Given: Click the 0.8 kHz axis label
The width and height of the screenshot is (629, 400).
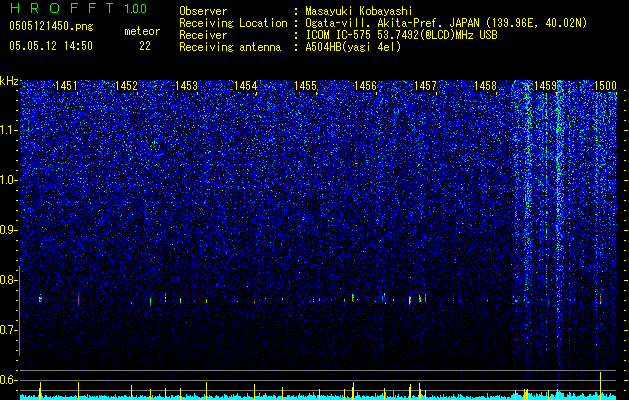Looking at the screenshot, I should coord(9,280).
